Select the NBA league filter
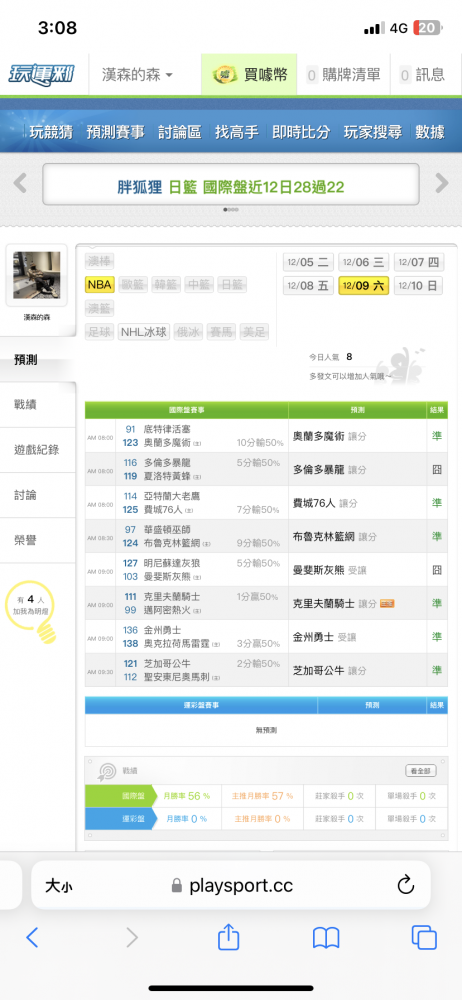The height and width of the screenshot is (1000, 462). (x=100, y=284)
